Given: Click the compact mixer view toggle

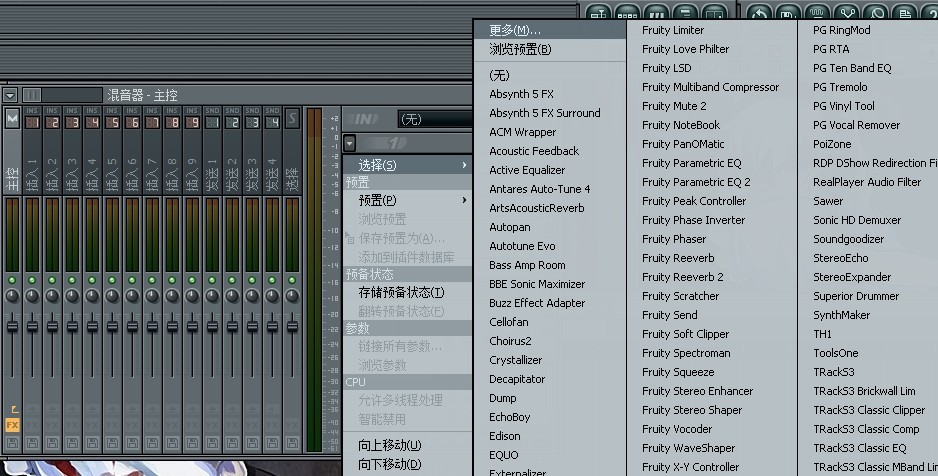Looking at the screenshot, I should click(x=32, y=95).
